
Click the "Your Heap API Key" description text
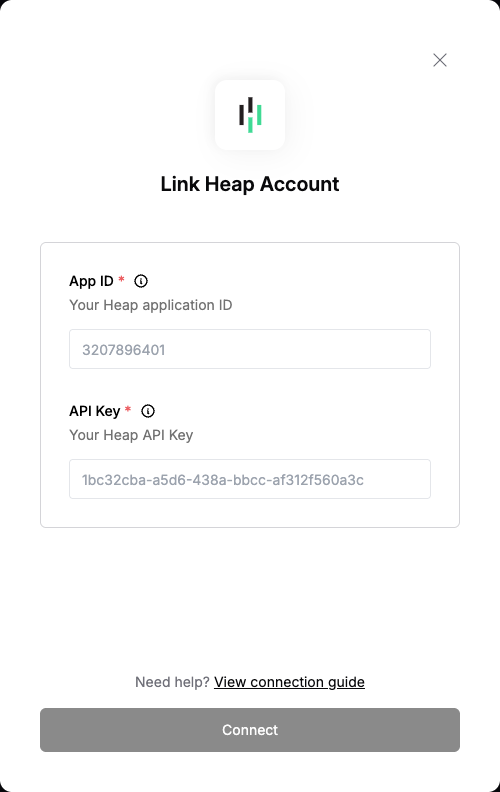(x=131, y=435)
